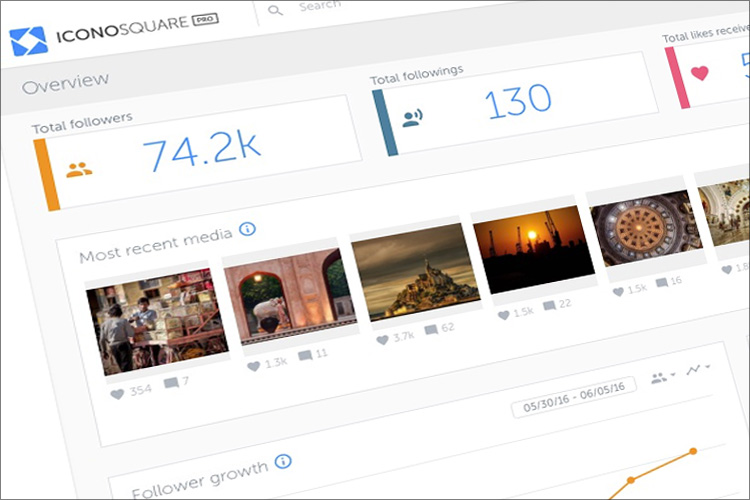
Task: Click heart icon showing 354 likes
Action: [x=117, y=394]
